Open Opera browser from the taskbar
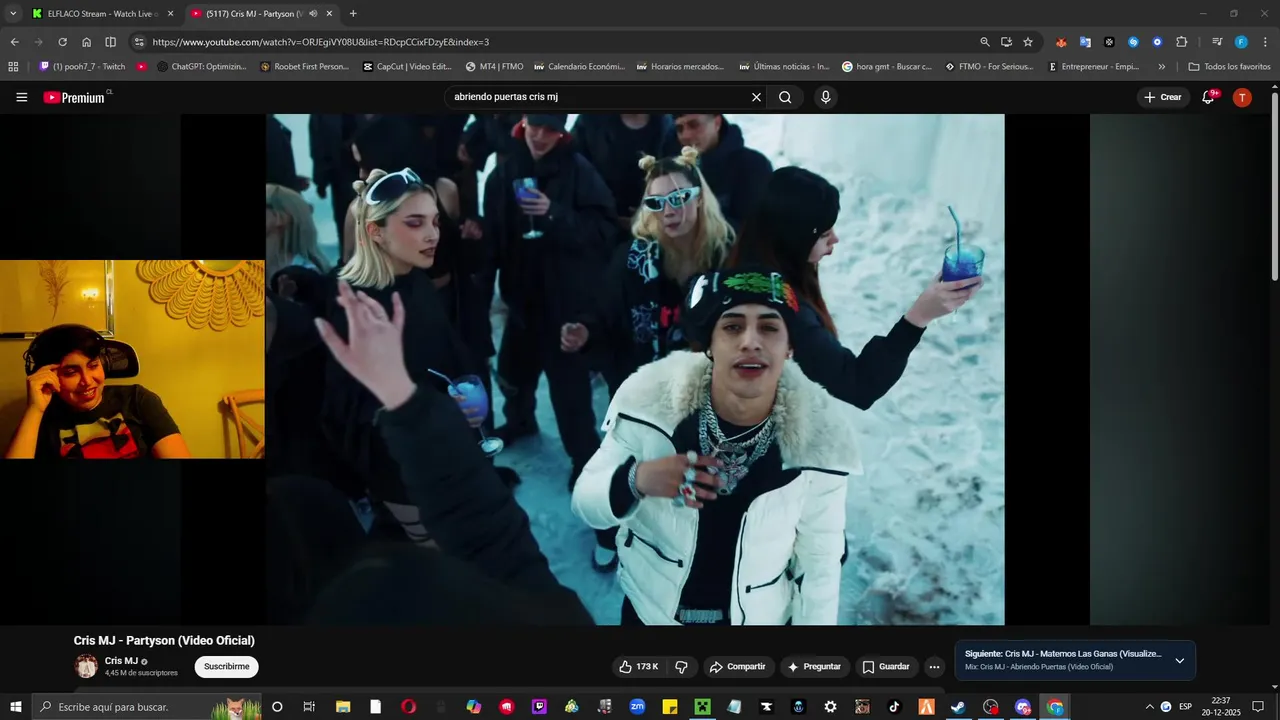The width and height of the screenshot is (1280, 720). pos(408,707)
